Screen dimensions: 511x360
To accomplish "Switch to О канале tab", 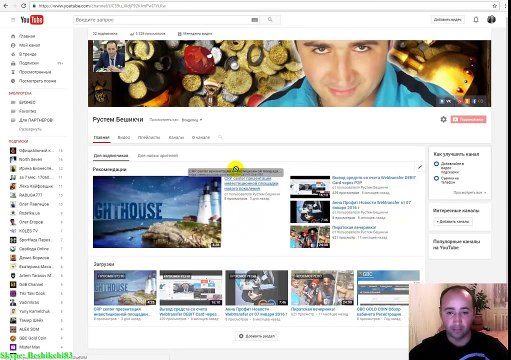I will pos(201,137).
